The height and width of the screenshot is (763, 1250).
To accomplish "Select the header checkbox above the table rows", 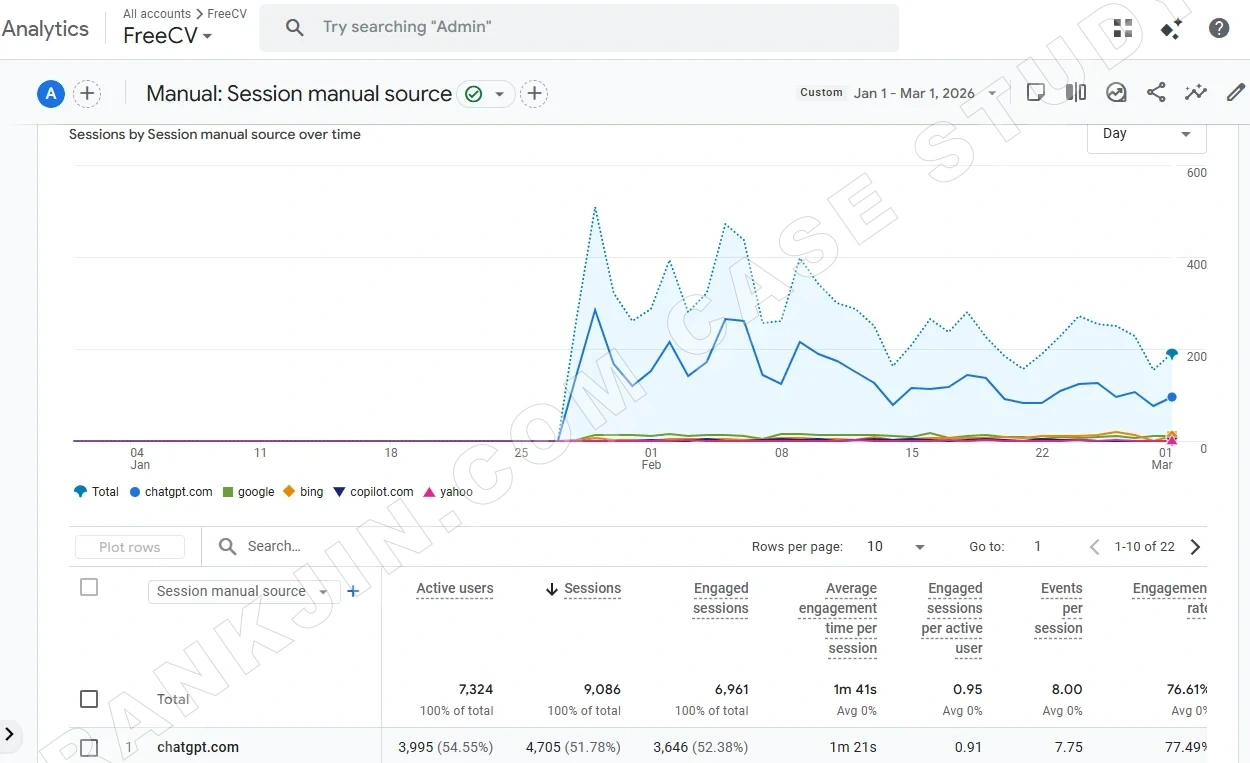I will (89, 587).
